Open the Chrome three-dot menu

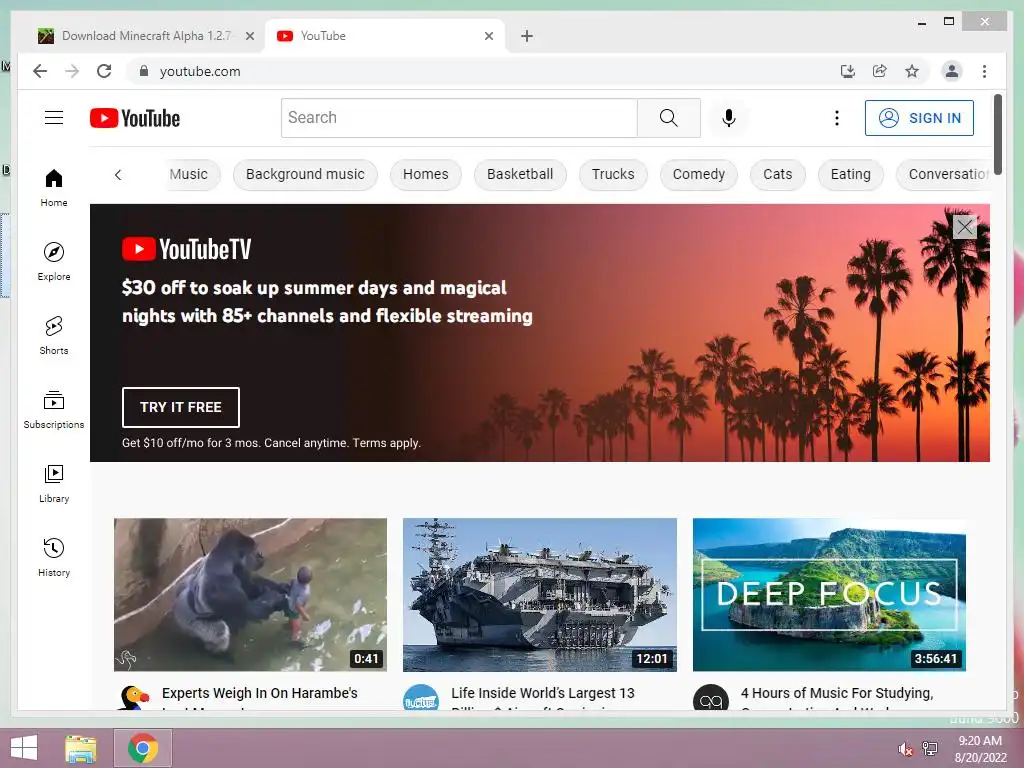984,71
